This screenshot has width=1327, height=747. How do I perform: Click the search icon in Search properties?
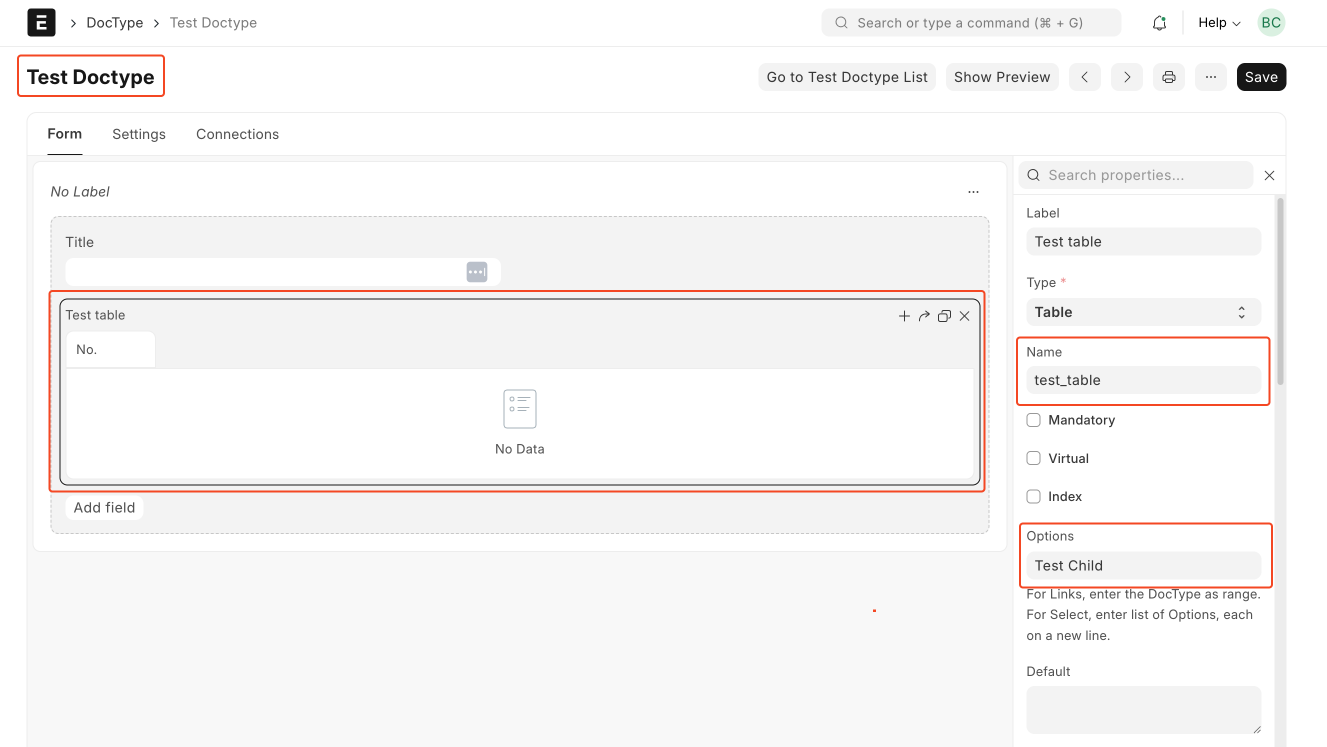tap(1034, 175)
